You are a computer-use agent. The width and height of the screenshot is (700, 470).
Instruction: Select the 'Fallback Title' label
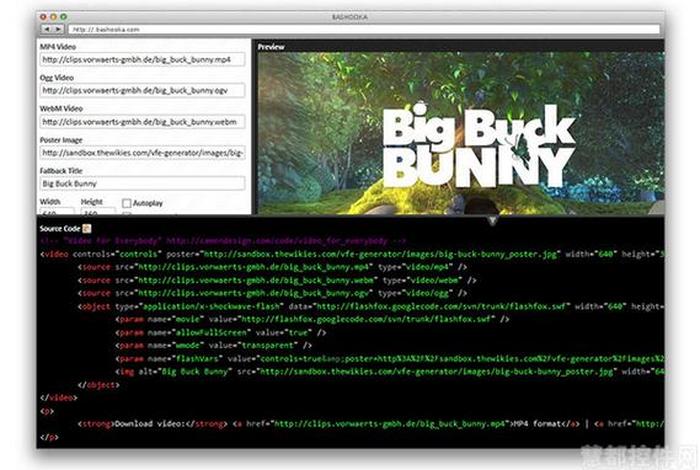coord(61,171)
